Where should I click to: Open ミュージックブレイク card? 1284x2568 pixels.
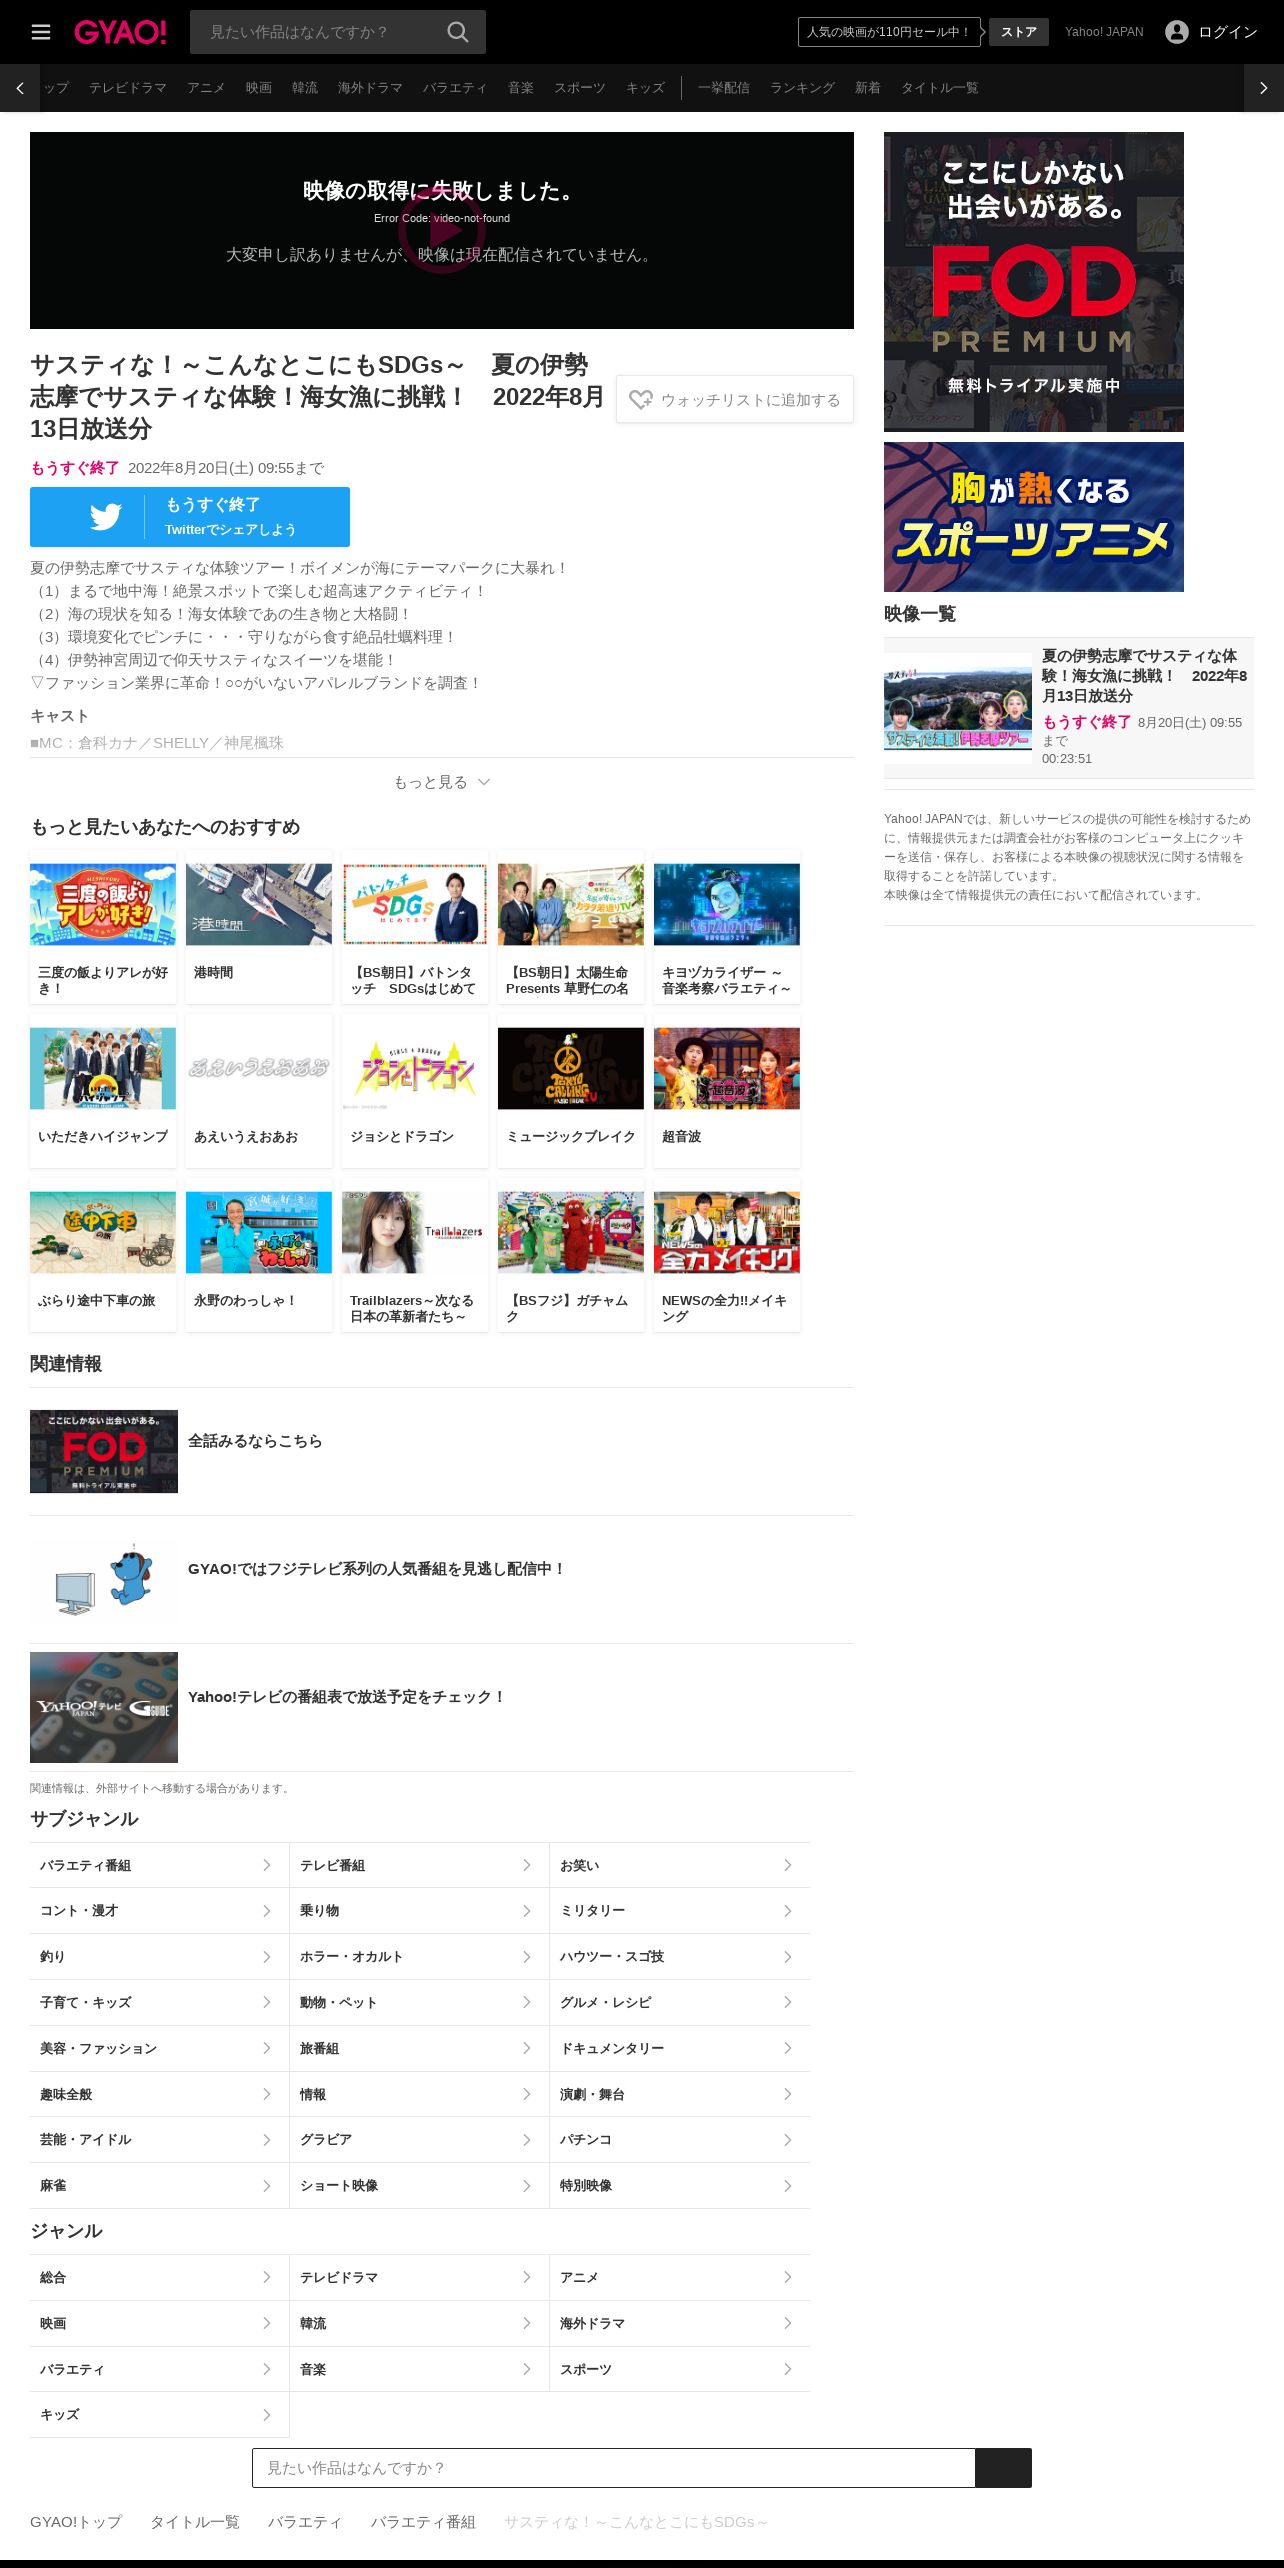(571, 1091)
